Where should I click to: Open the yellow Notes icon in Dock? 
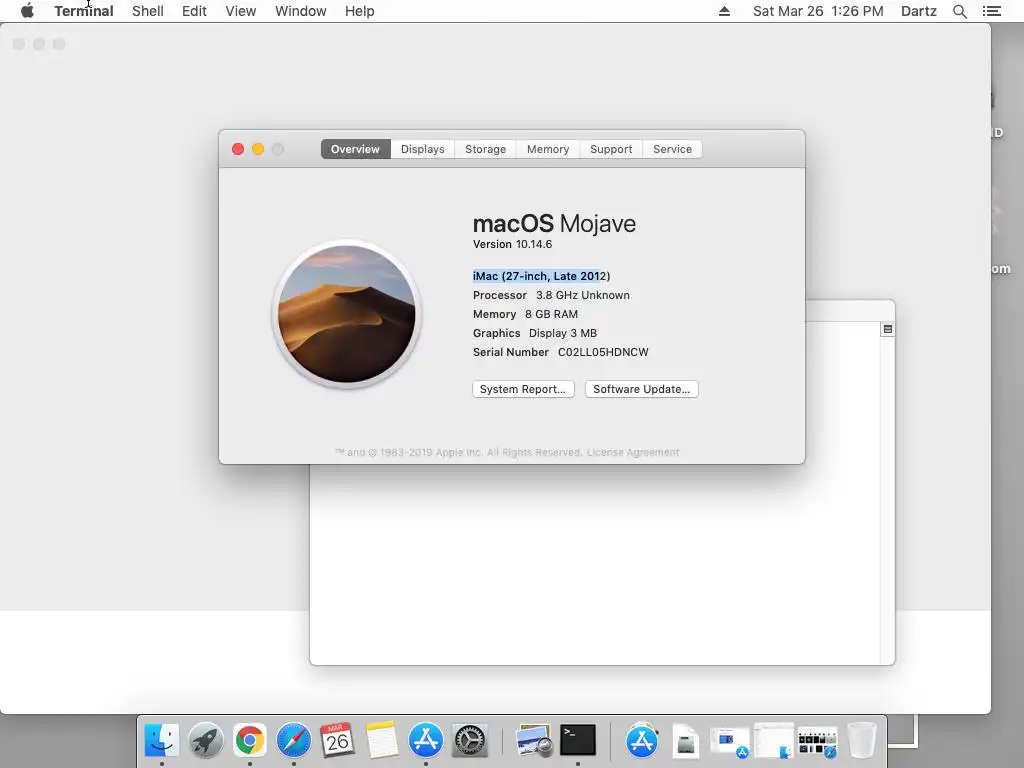[x=381, y=741]
